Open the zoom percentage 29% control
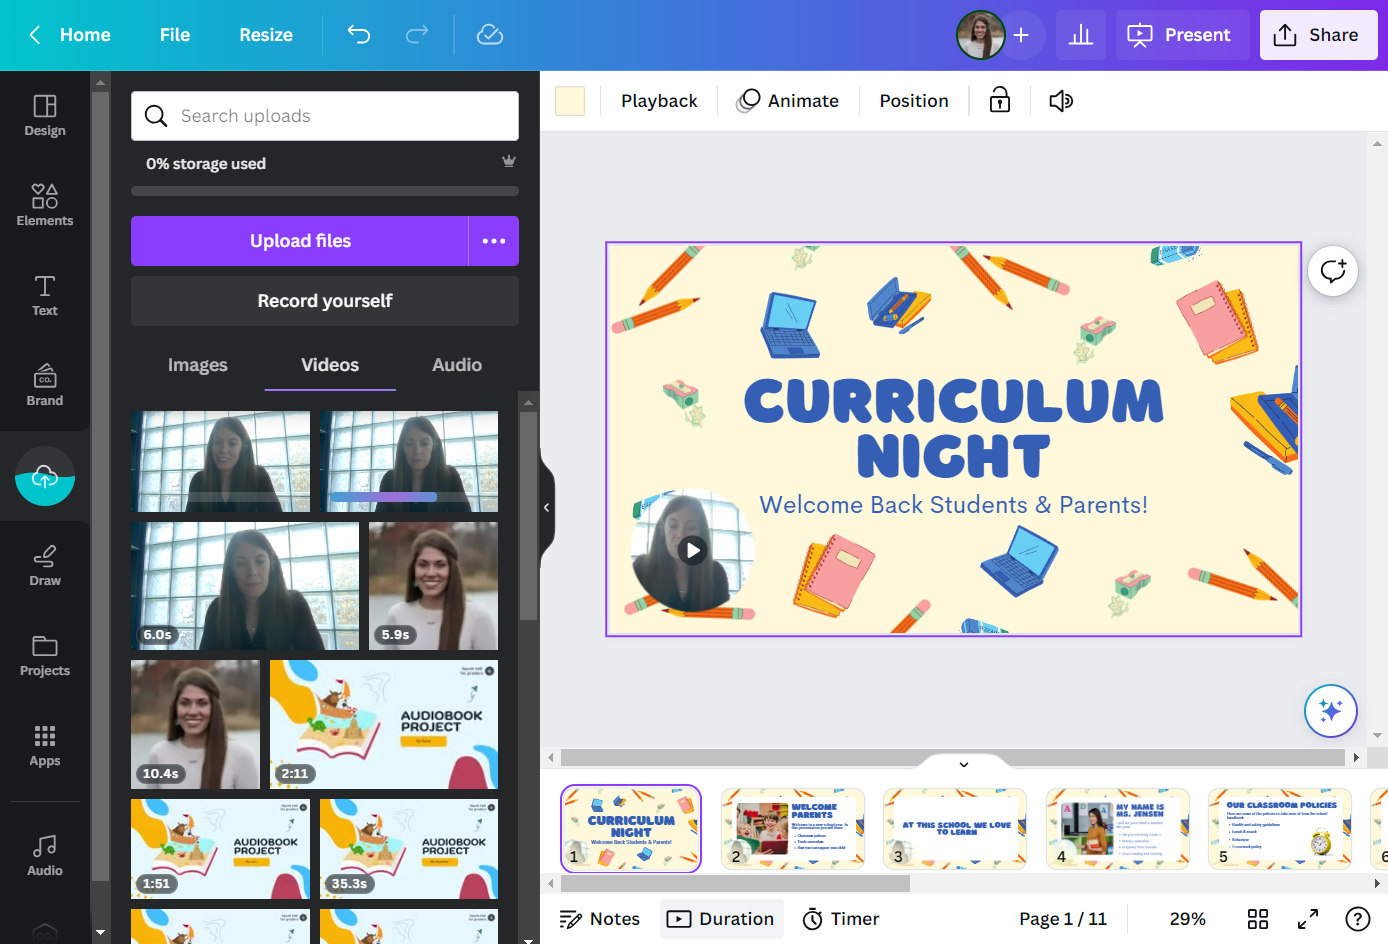The height and width of the screenshot is (944, 1388). coord(1187,919)
